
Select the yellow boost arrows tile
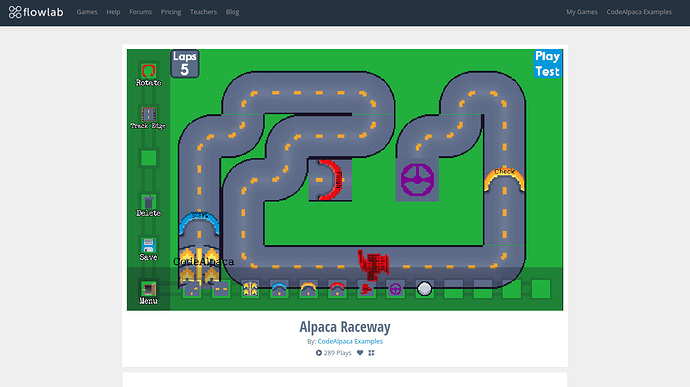pos(250,289)
